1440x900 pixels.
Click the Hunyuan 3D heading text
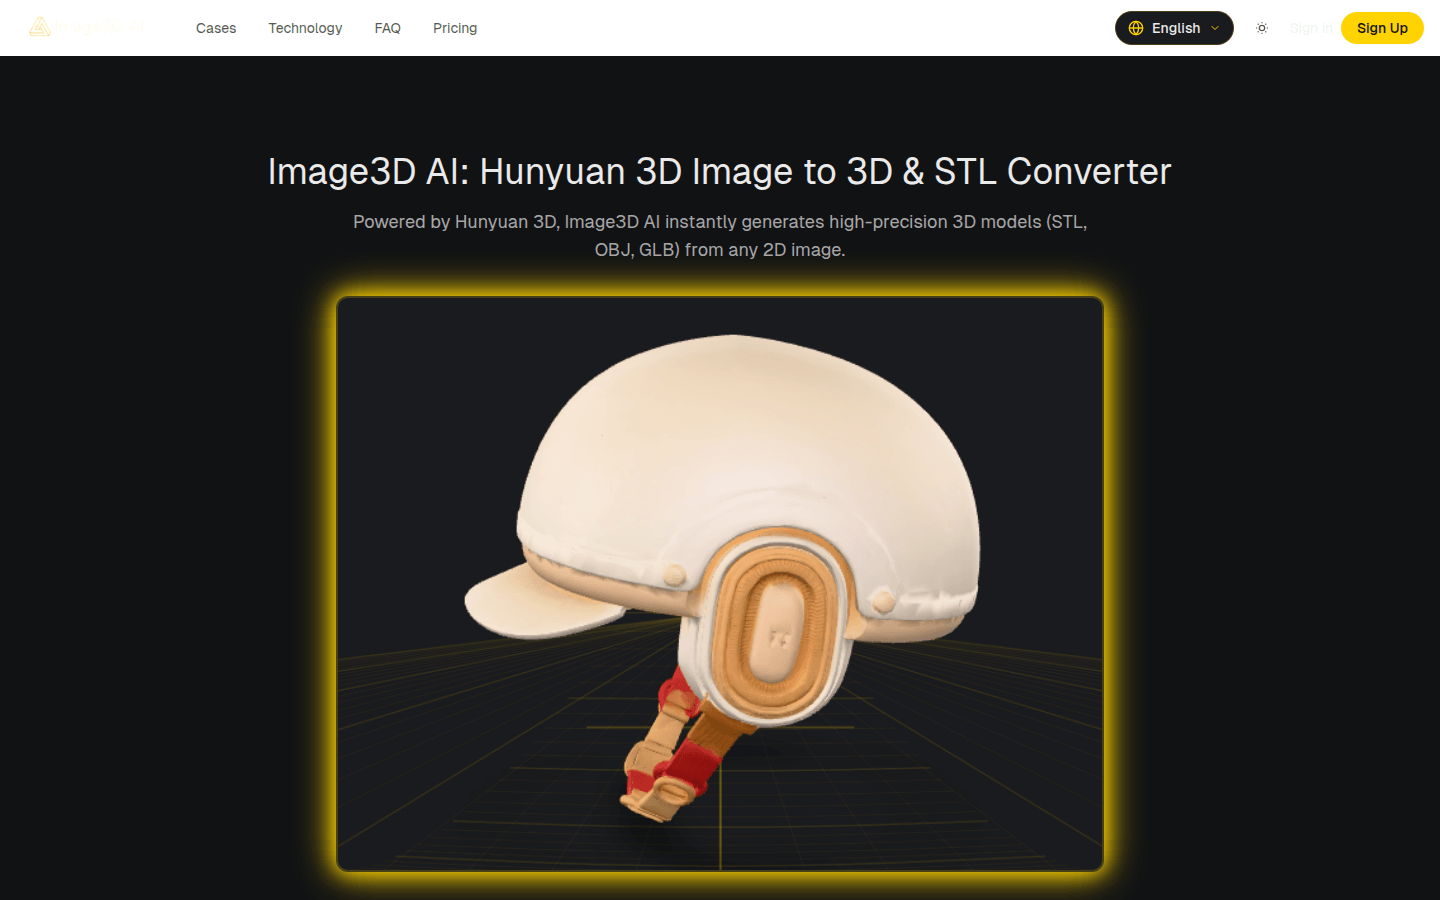point(719,171)
